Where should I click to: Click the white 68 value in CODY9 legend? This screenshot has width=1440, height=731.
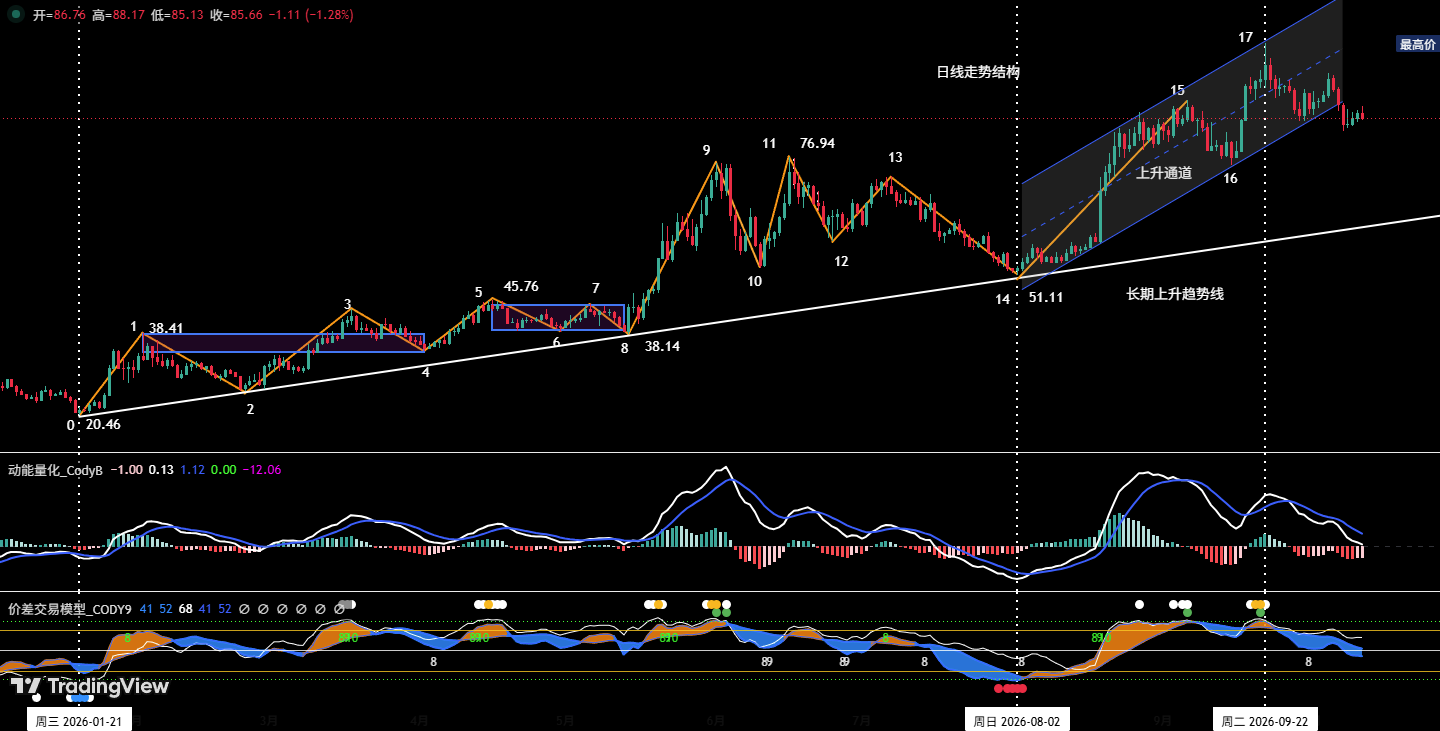pos(185,609)
